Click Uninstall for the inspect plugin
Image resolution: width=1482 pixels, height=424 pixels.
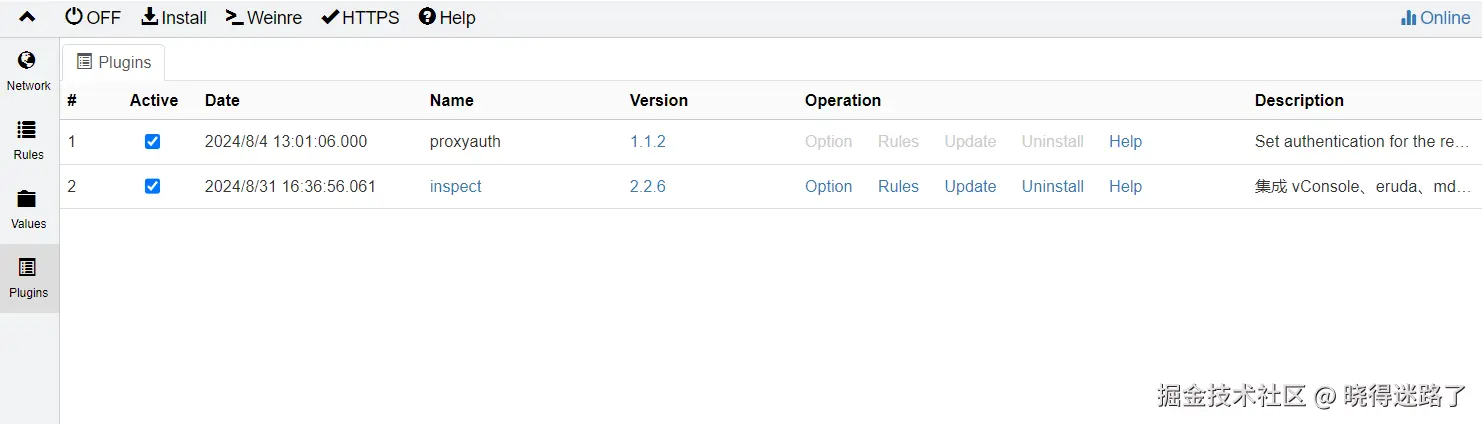tap(1052, 186)
